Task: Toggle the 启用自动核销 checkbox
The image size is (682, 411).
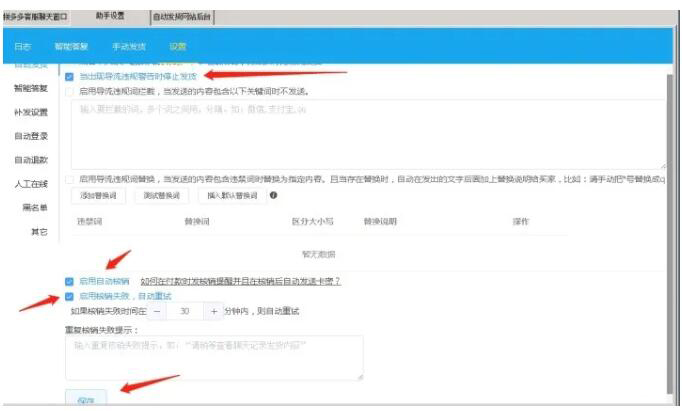Action: click(x=69, y=281)
